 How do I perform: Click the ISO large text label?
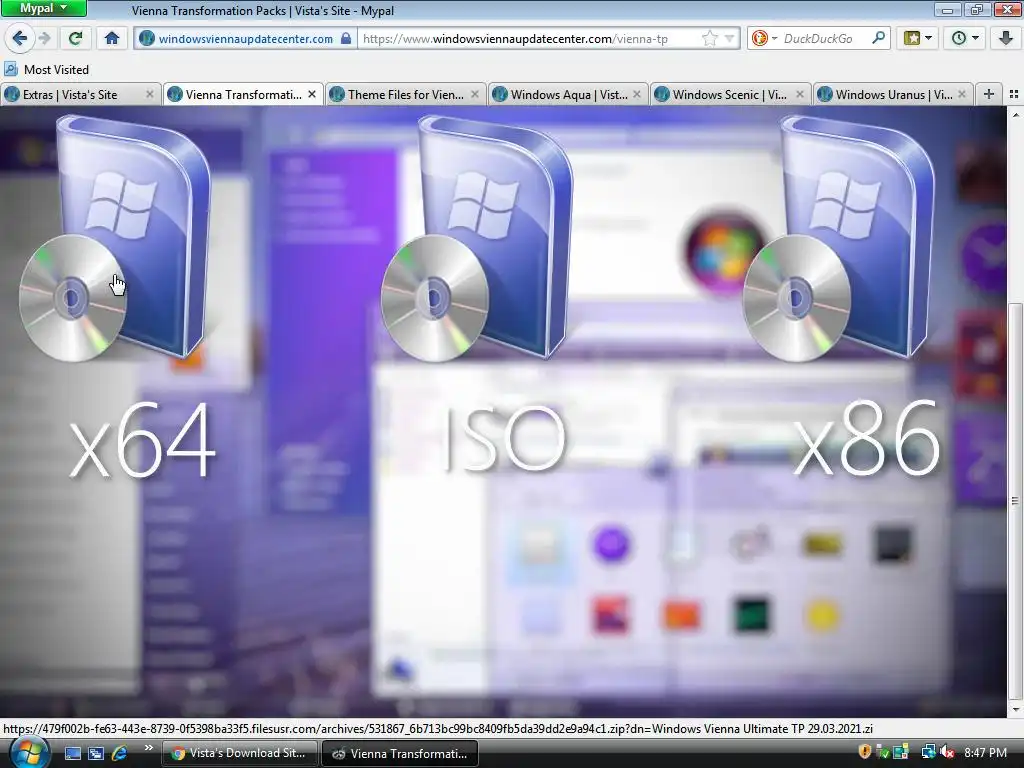pos(505,439)
